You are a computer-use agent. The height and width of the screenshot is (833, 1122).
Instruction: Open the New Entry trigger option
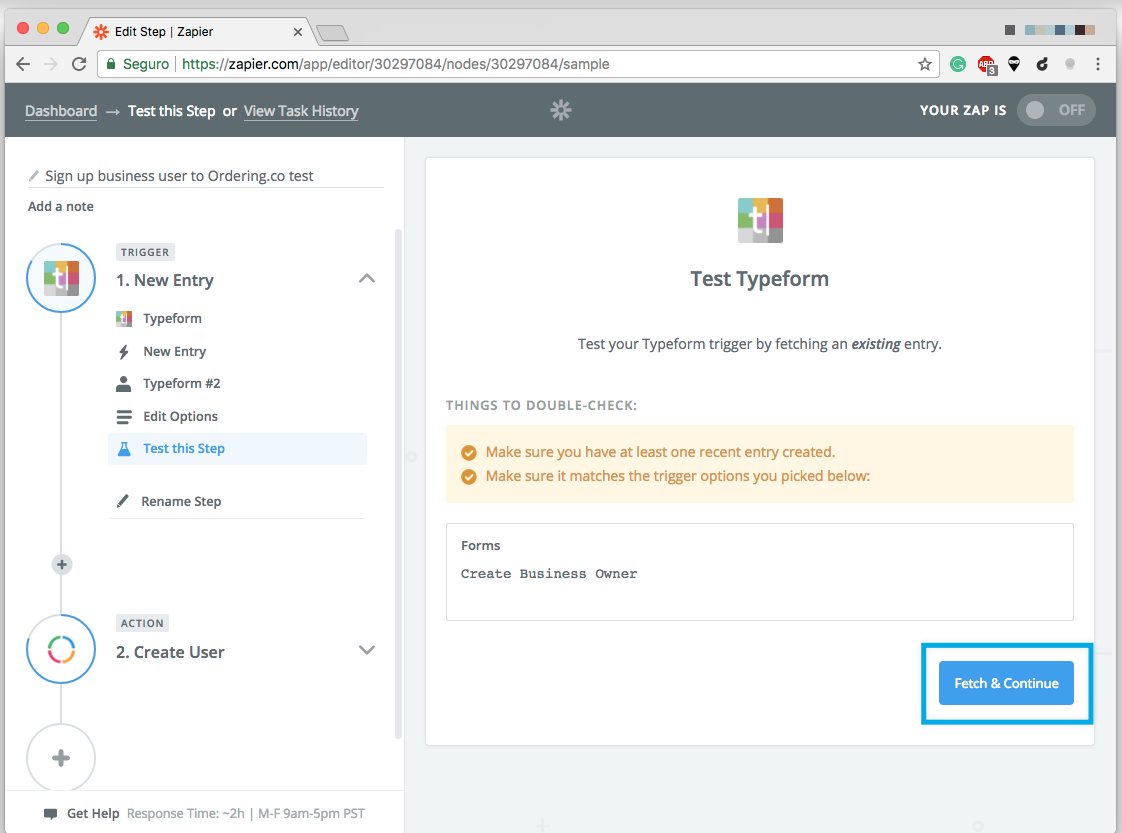[175, 351]
